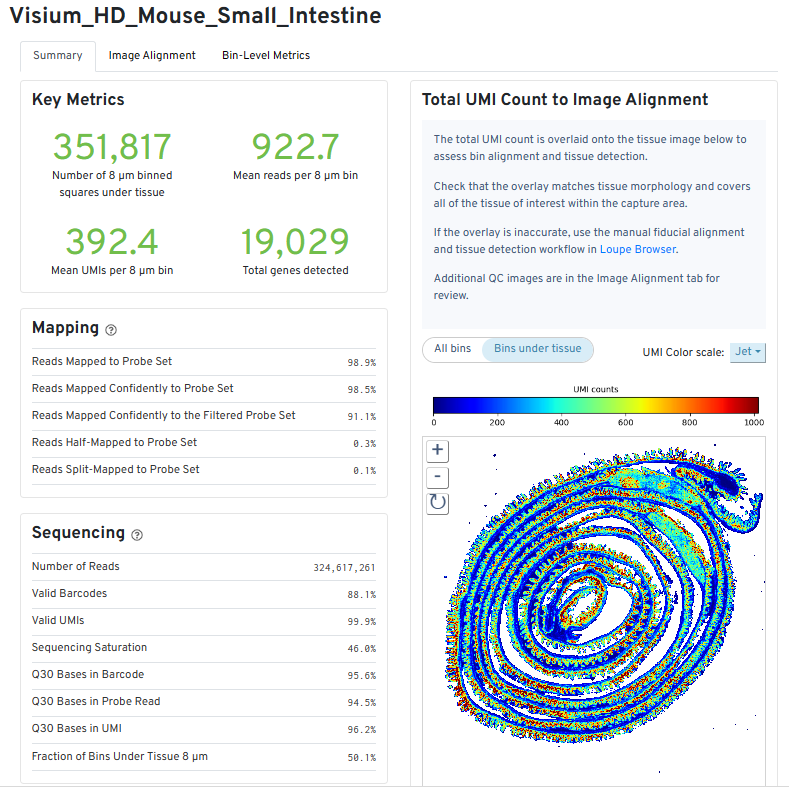Select the 46.0% saturation value
The height and width of the screenshot is (787, 789).
tap(361, 649)
